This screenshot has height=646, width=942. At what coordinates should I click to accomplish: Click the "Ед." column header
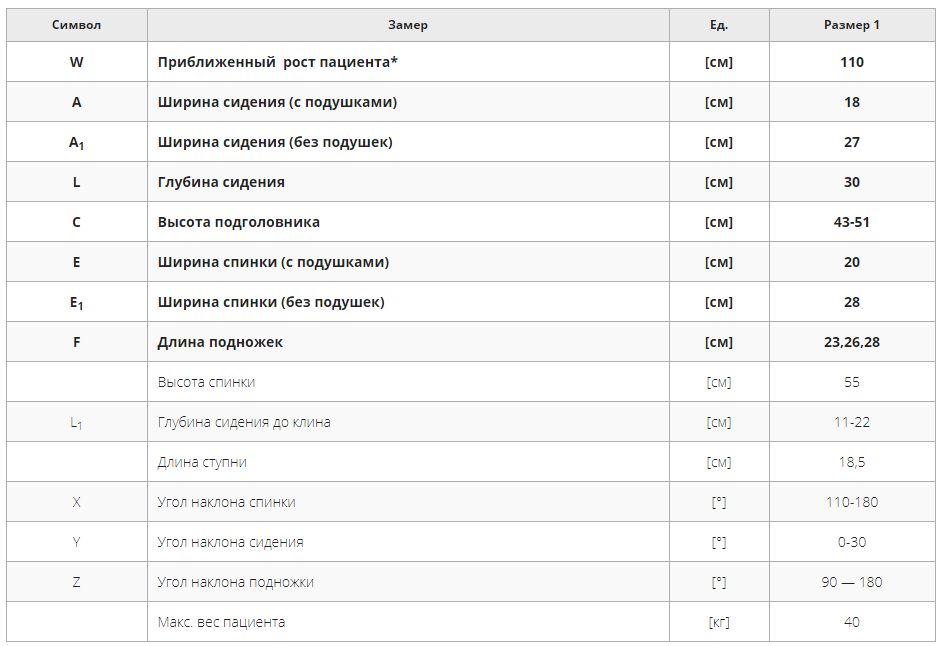tap(718, 25)
